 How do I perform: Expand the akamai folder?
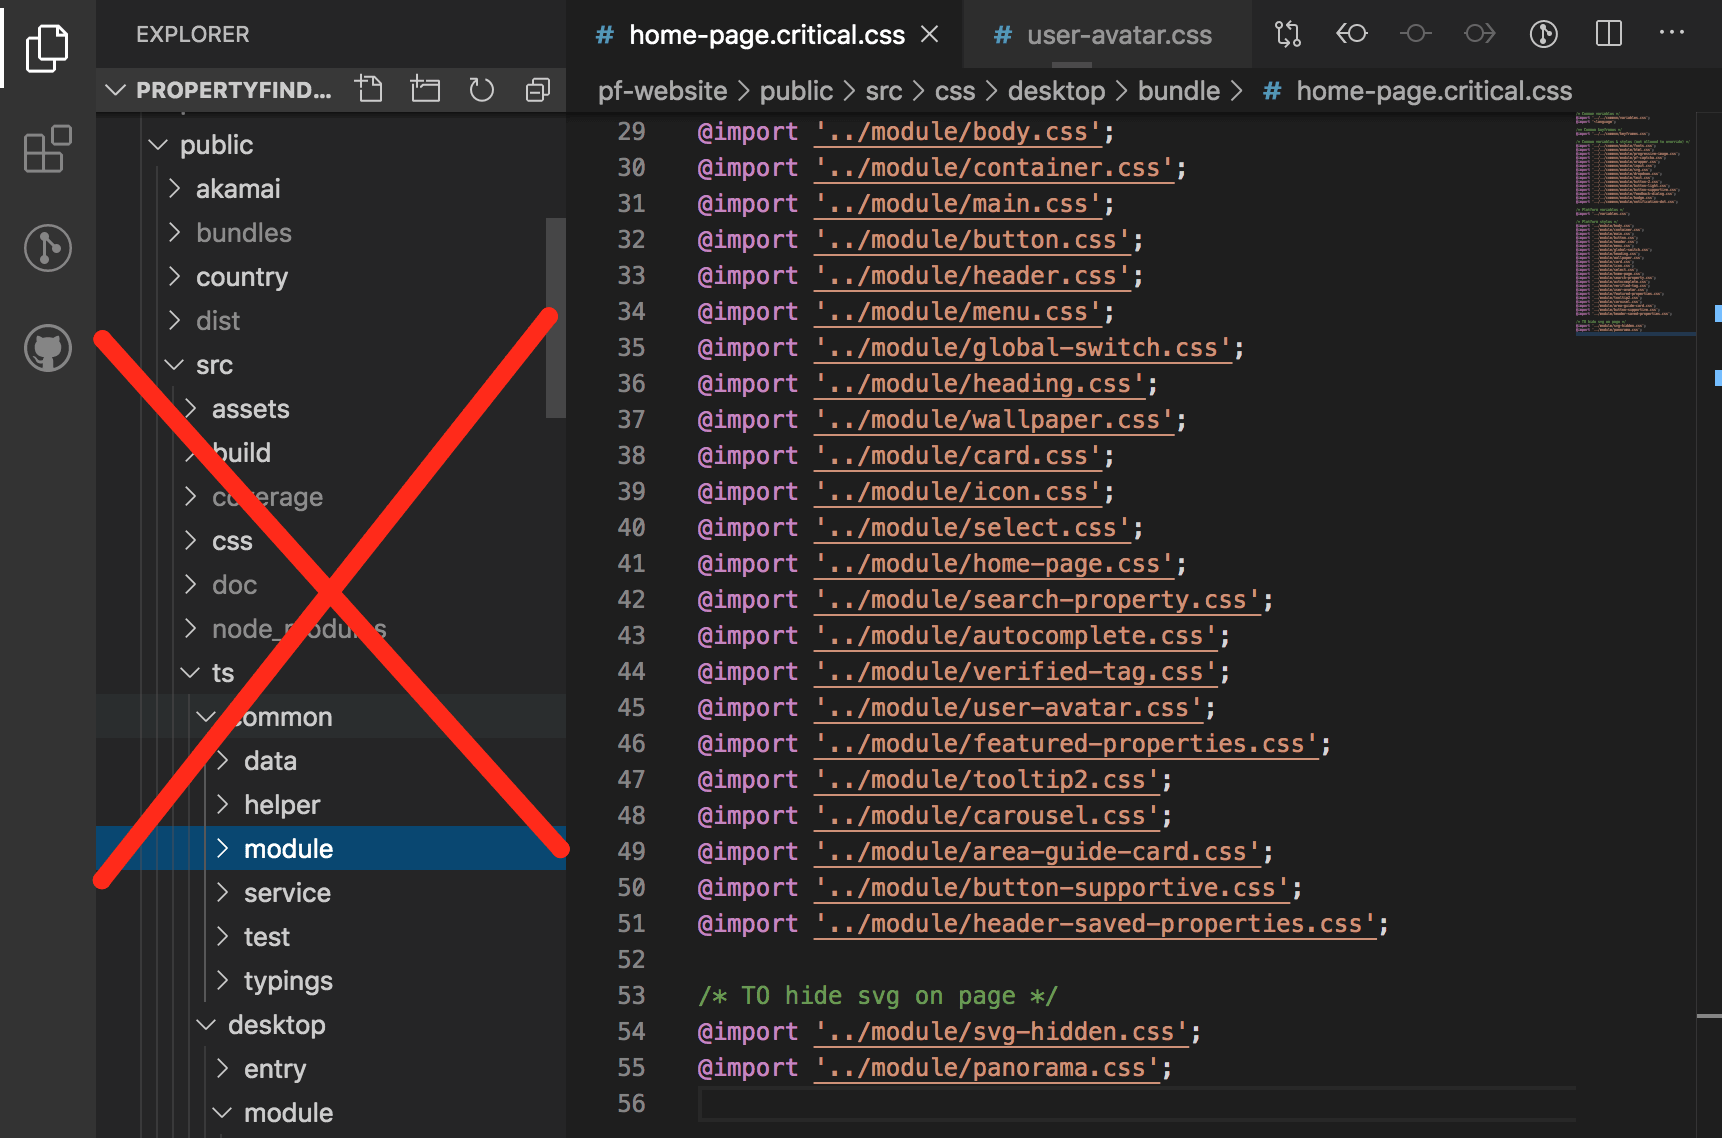point(237,189)
